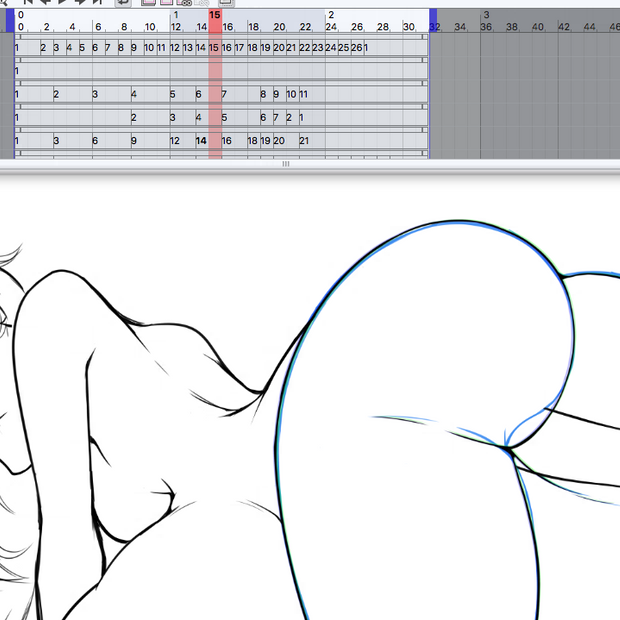Select cel 3 in the fifth track
The height and width of the screenshot is (620, 620).
(56, 141)
